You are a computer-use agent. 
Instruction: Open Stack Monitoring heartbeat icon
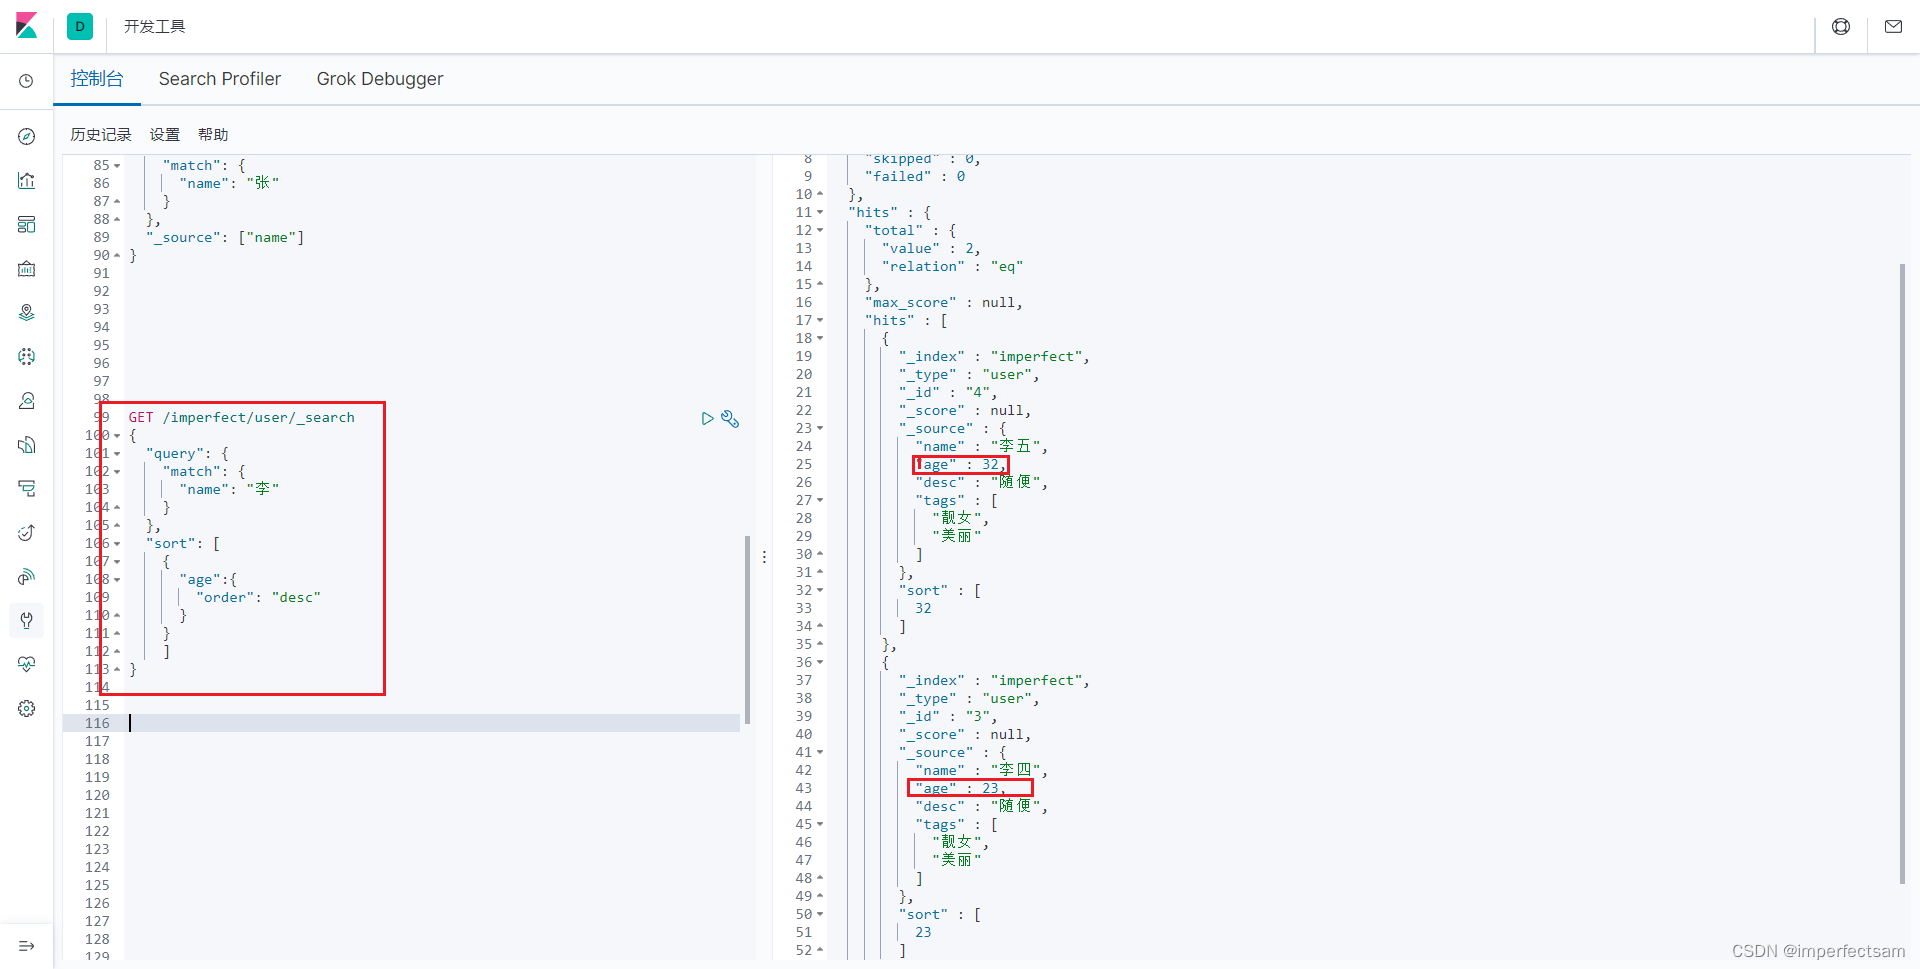coord(27,664)
